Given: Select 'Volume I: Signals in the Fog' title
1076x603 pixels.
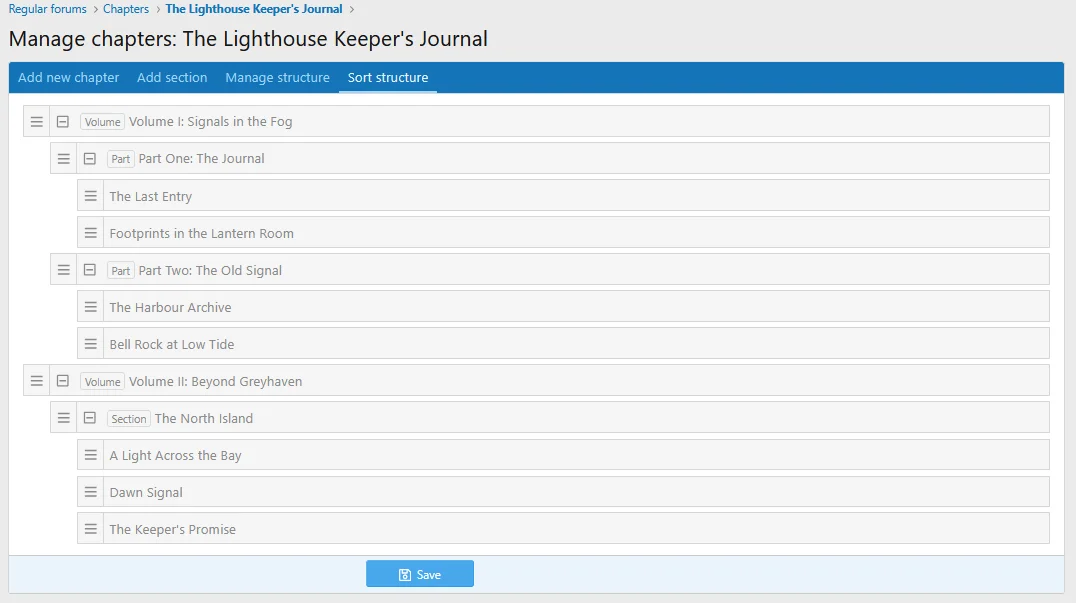Looking at the screenshot, I should pos(211,121).
